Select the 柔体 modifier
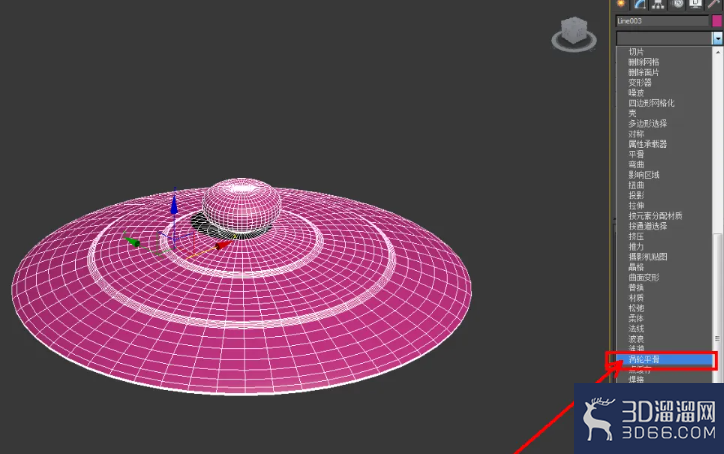The height and width of the screenshot is (454, 724). tap(636, 318)
